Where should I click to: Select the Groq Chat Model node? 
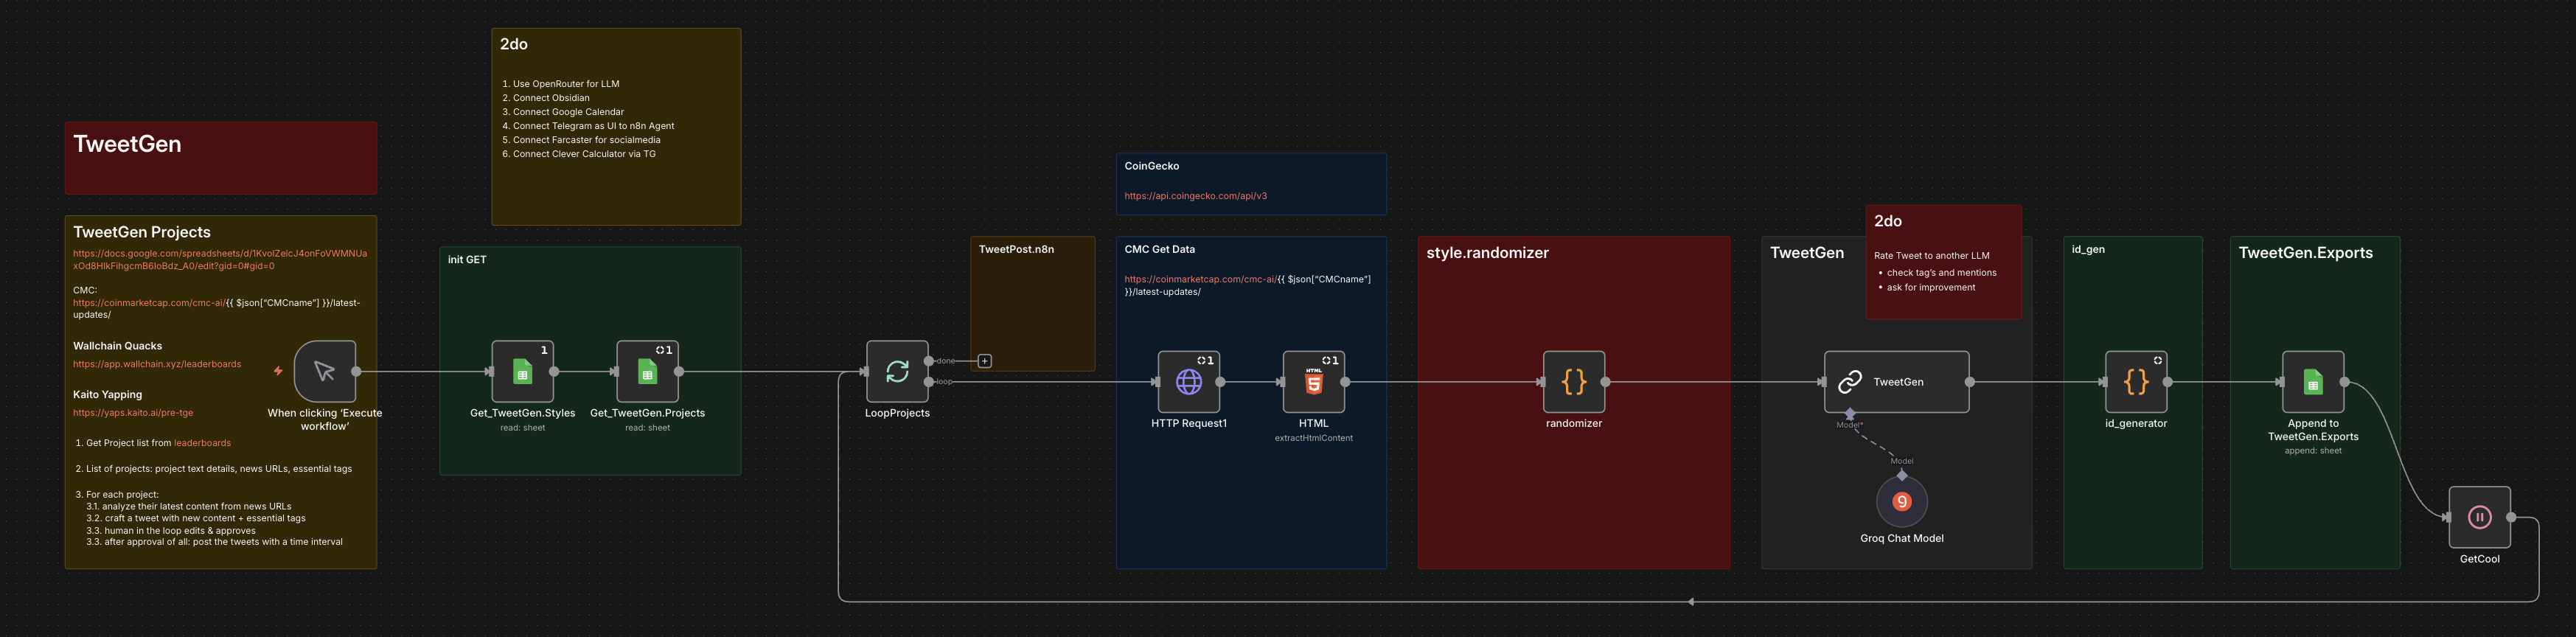point(1901,502)
